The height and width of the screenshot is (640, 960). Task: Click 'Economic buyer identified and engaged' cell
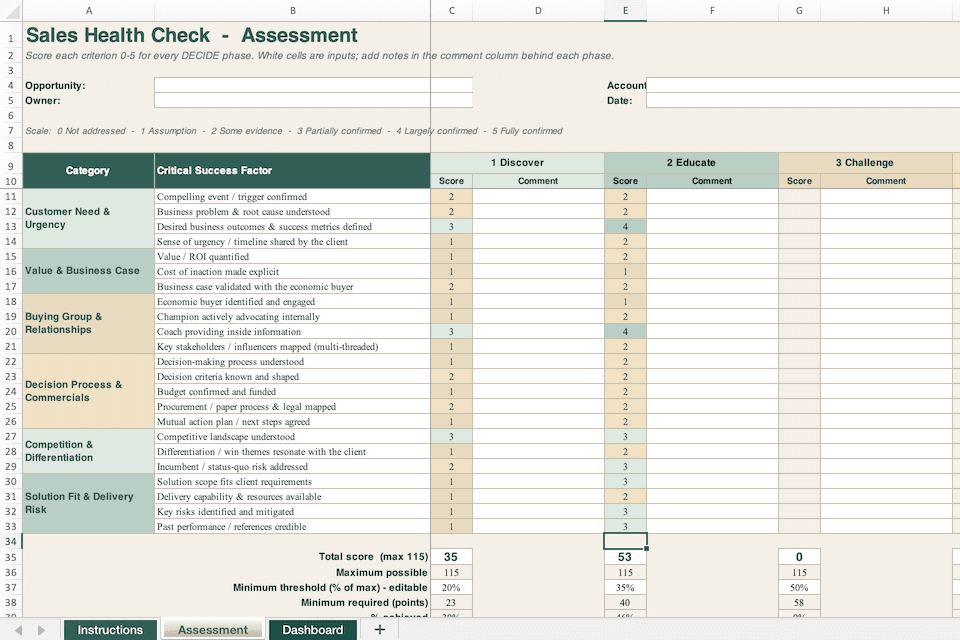(293, 301)
